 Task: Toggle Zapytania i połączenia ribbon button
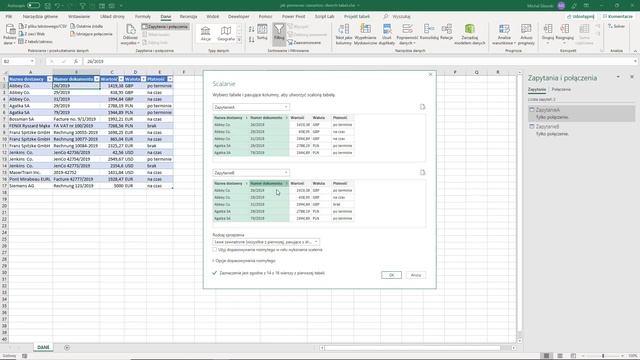coord(165,27)
